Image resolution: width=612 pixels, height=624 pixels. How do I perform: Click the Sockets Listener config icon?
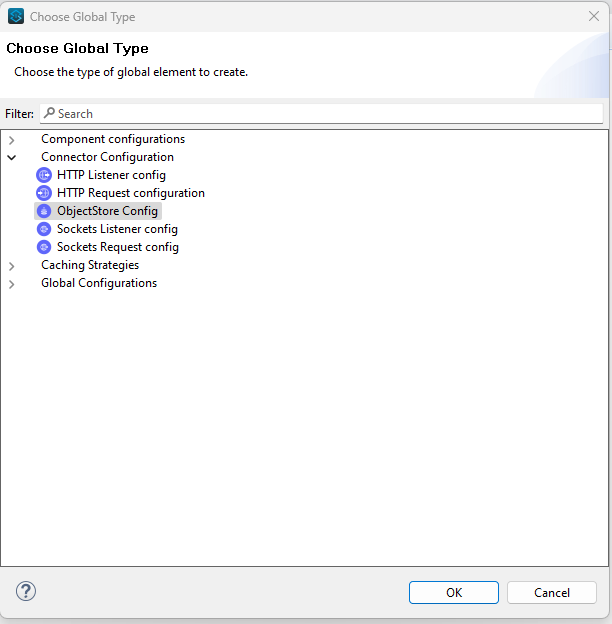[x=43, y=229]
